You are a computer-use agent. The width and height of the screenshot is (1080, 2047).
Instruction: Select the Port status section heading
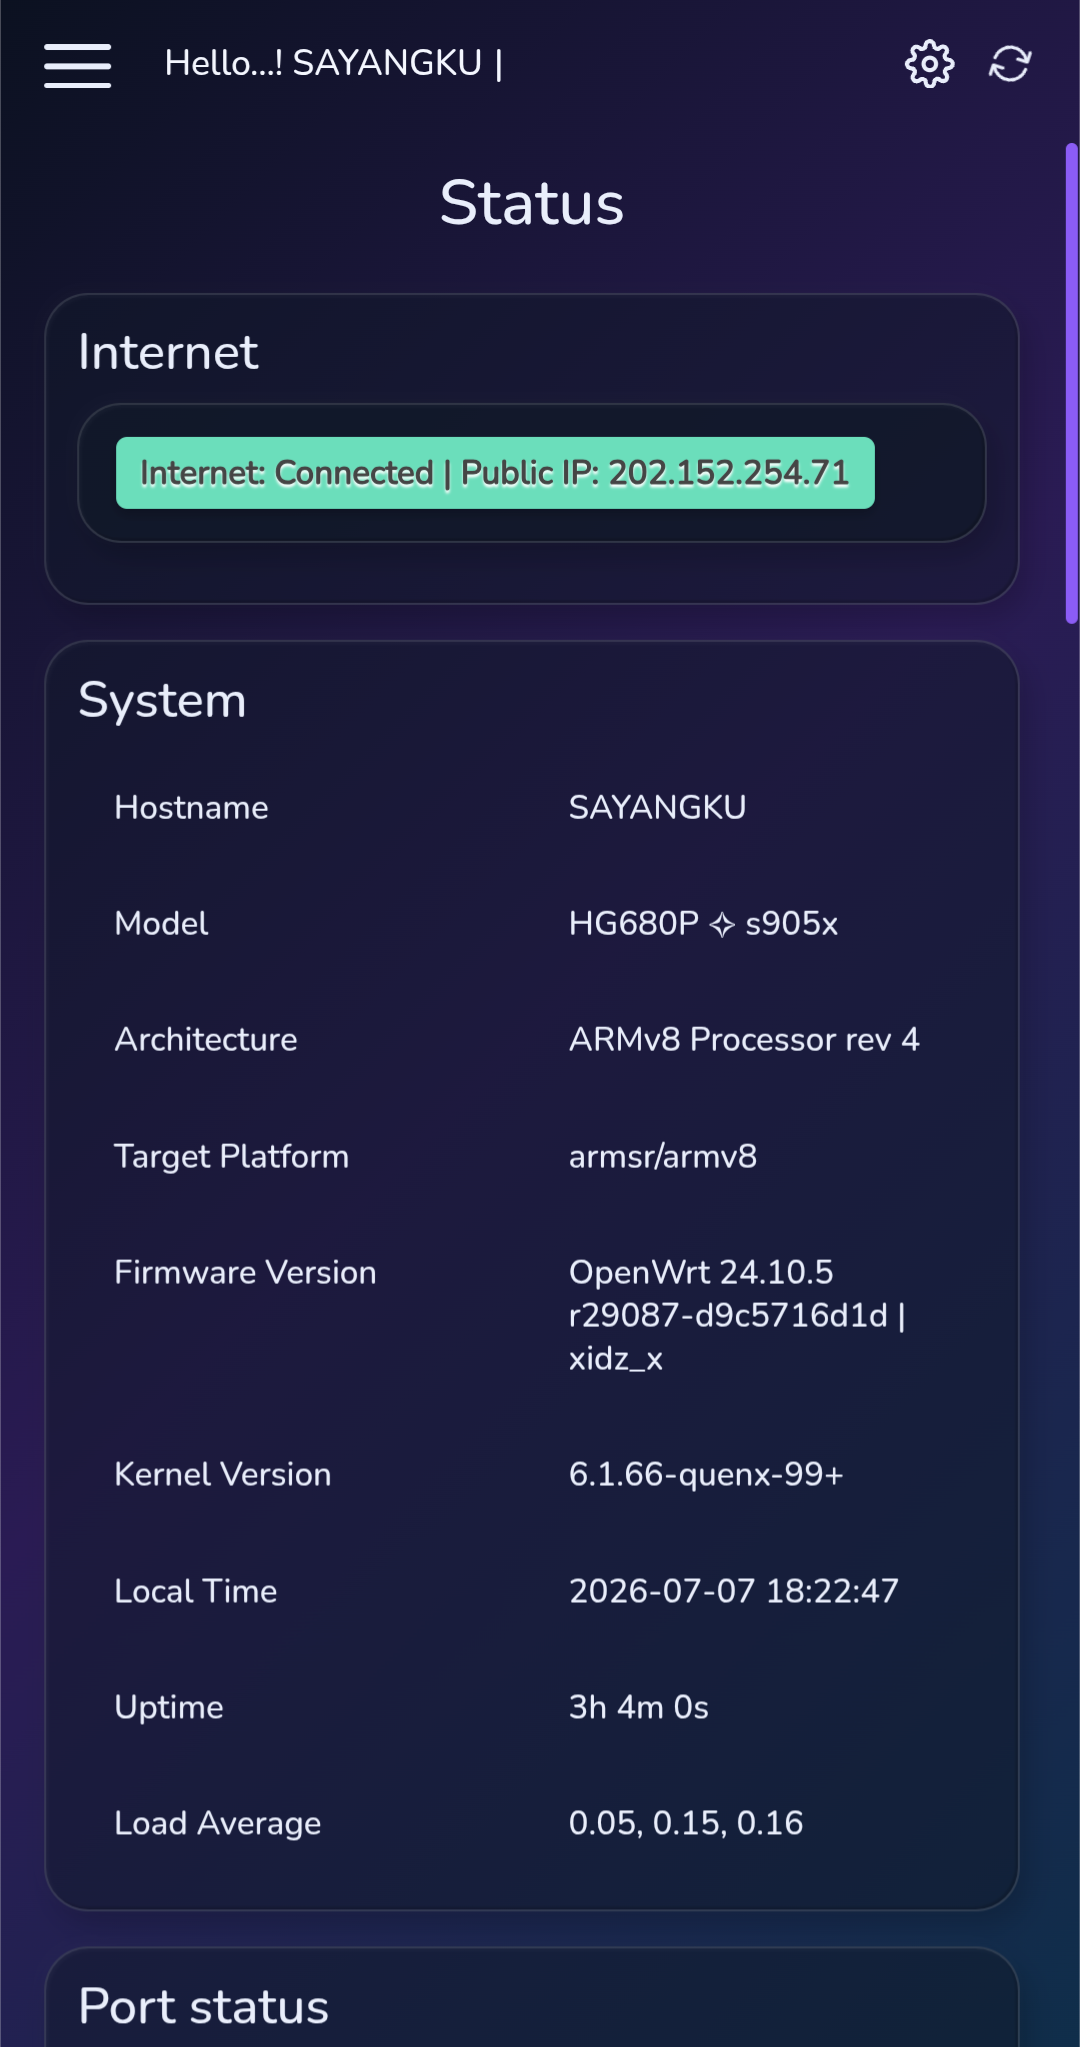[204, 2007]
